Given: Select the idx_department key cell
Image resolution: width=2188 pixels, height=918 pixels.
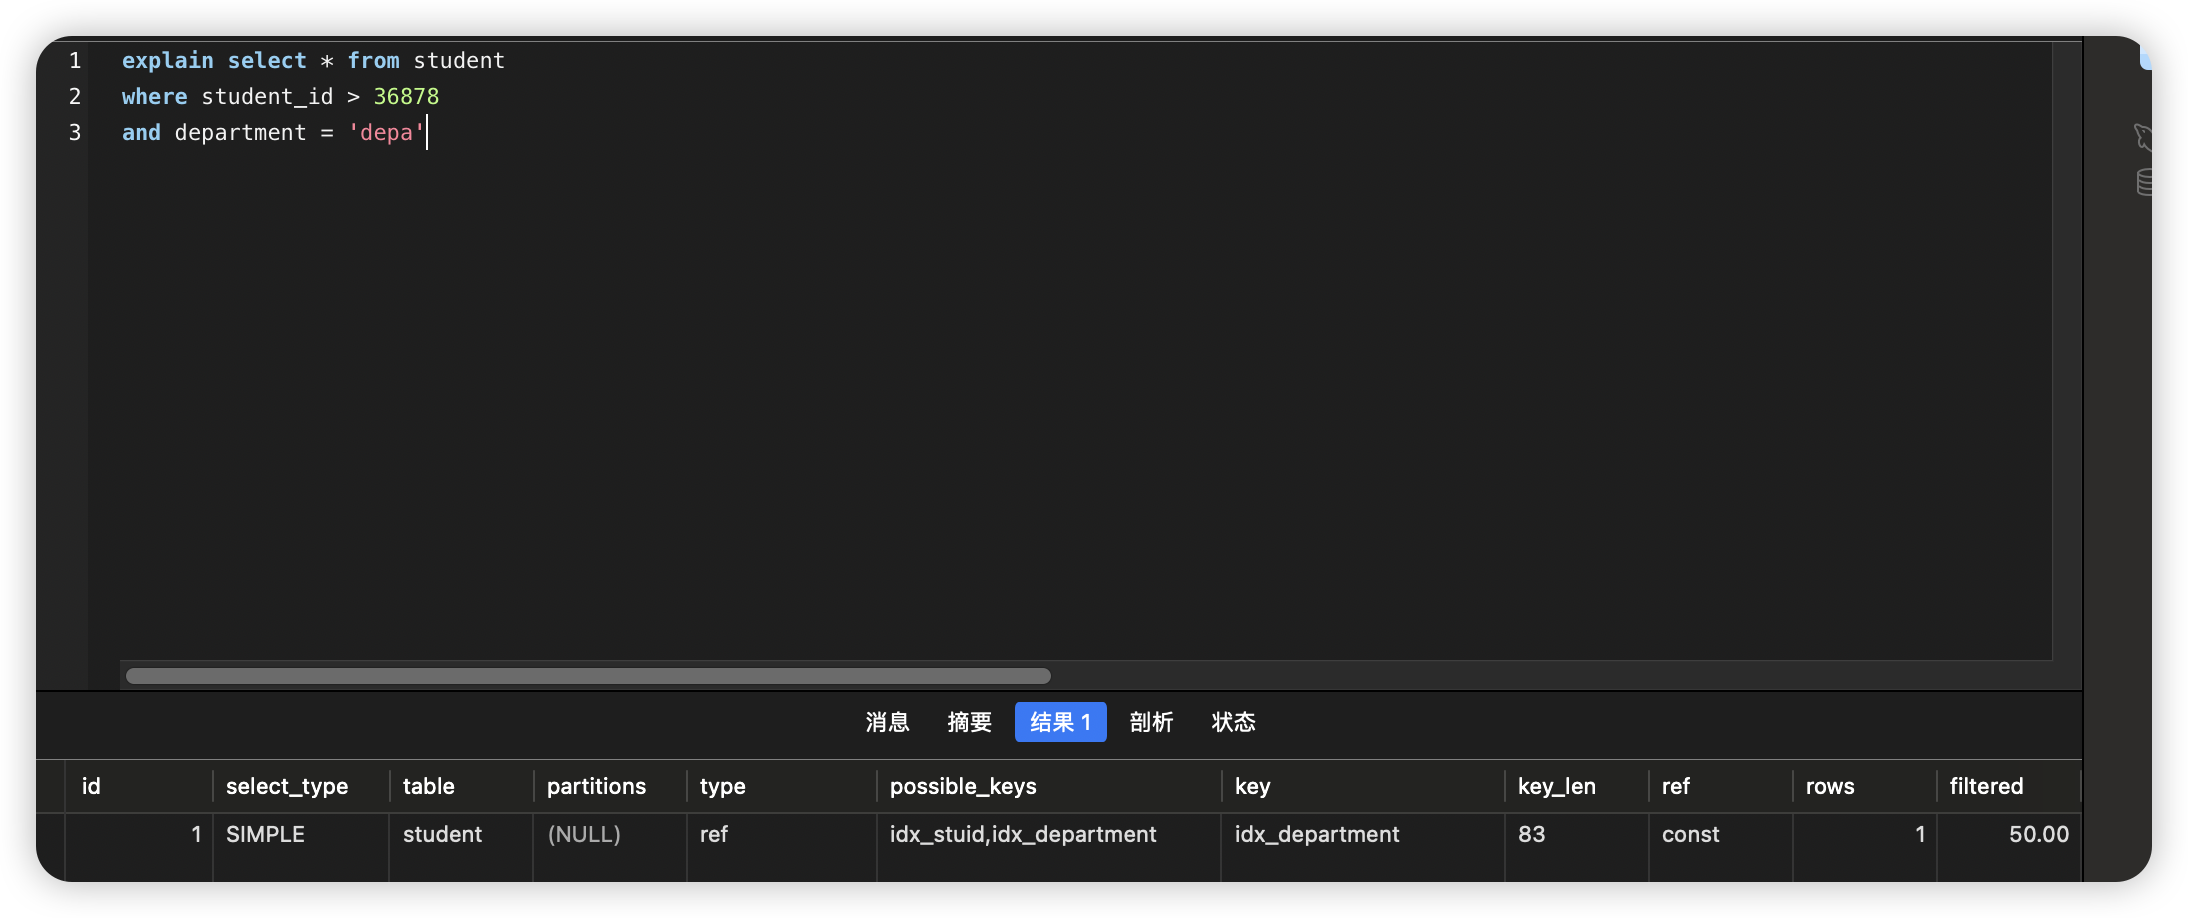Looking at the screenshot, I should (1363, 834).
